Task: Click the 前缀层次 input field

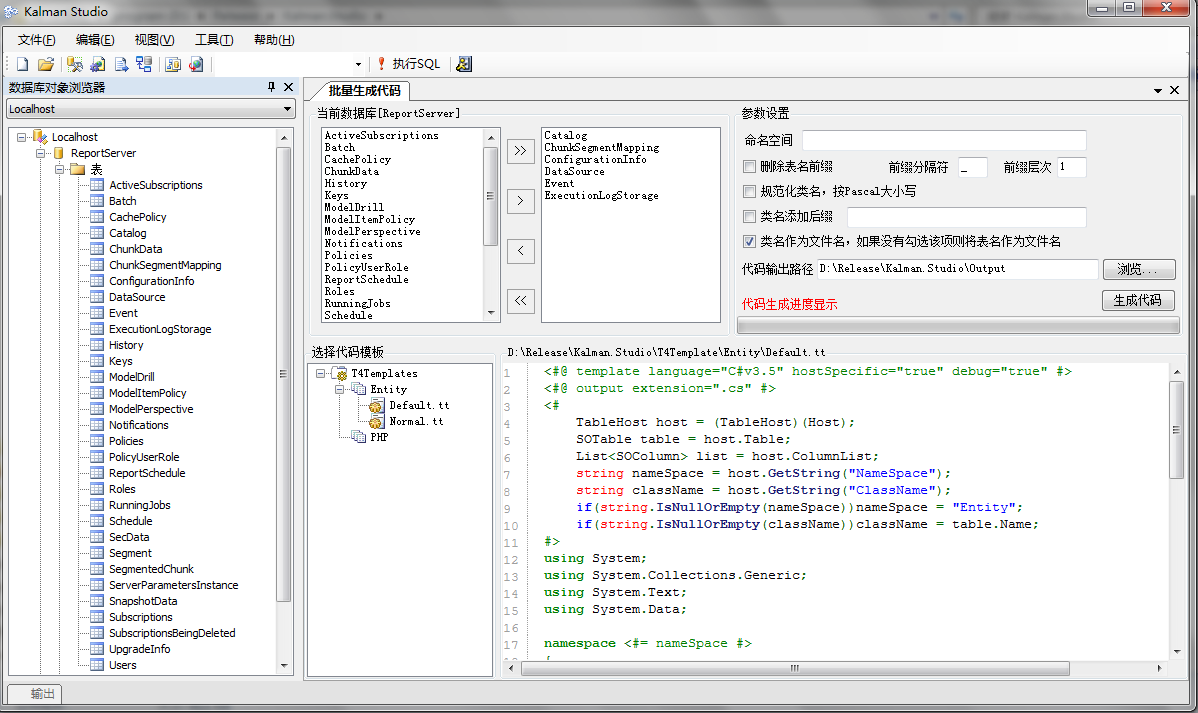Action: coord(1071,167)
